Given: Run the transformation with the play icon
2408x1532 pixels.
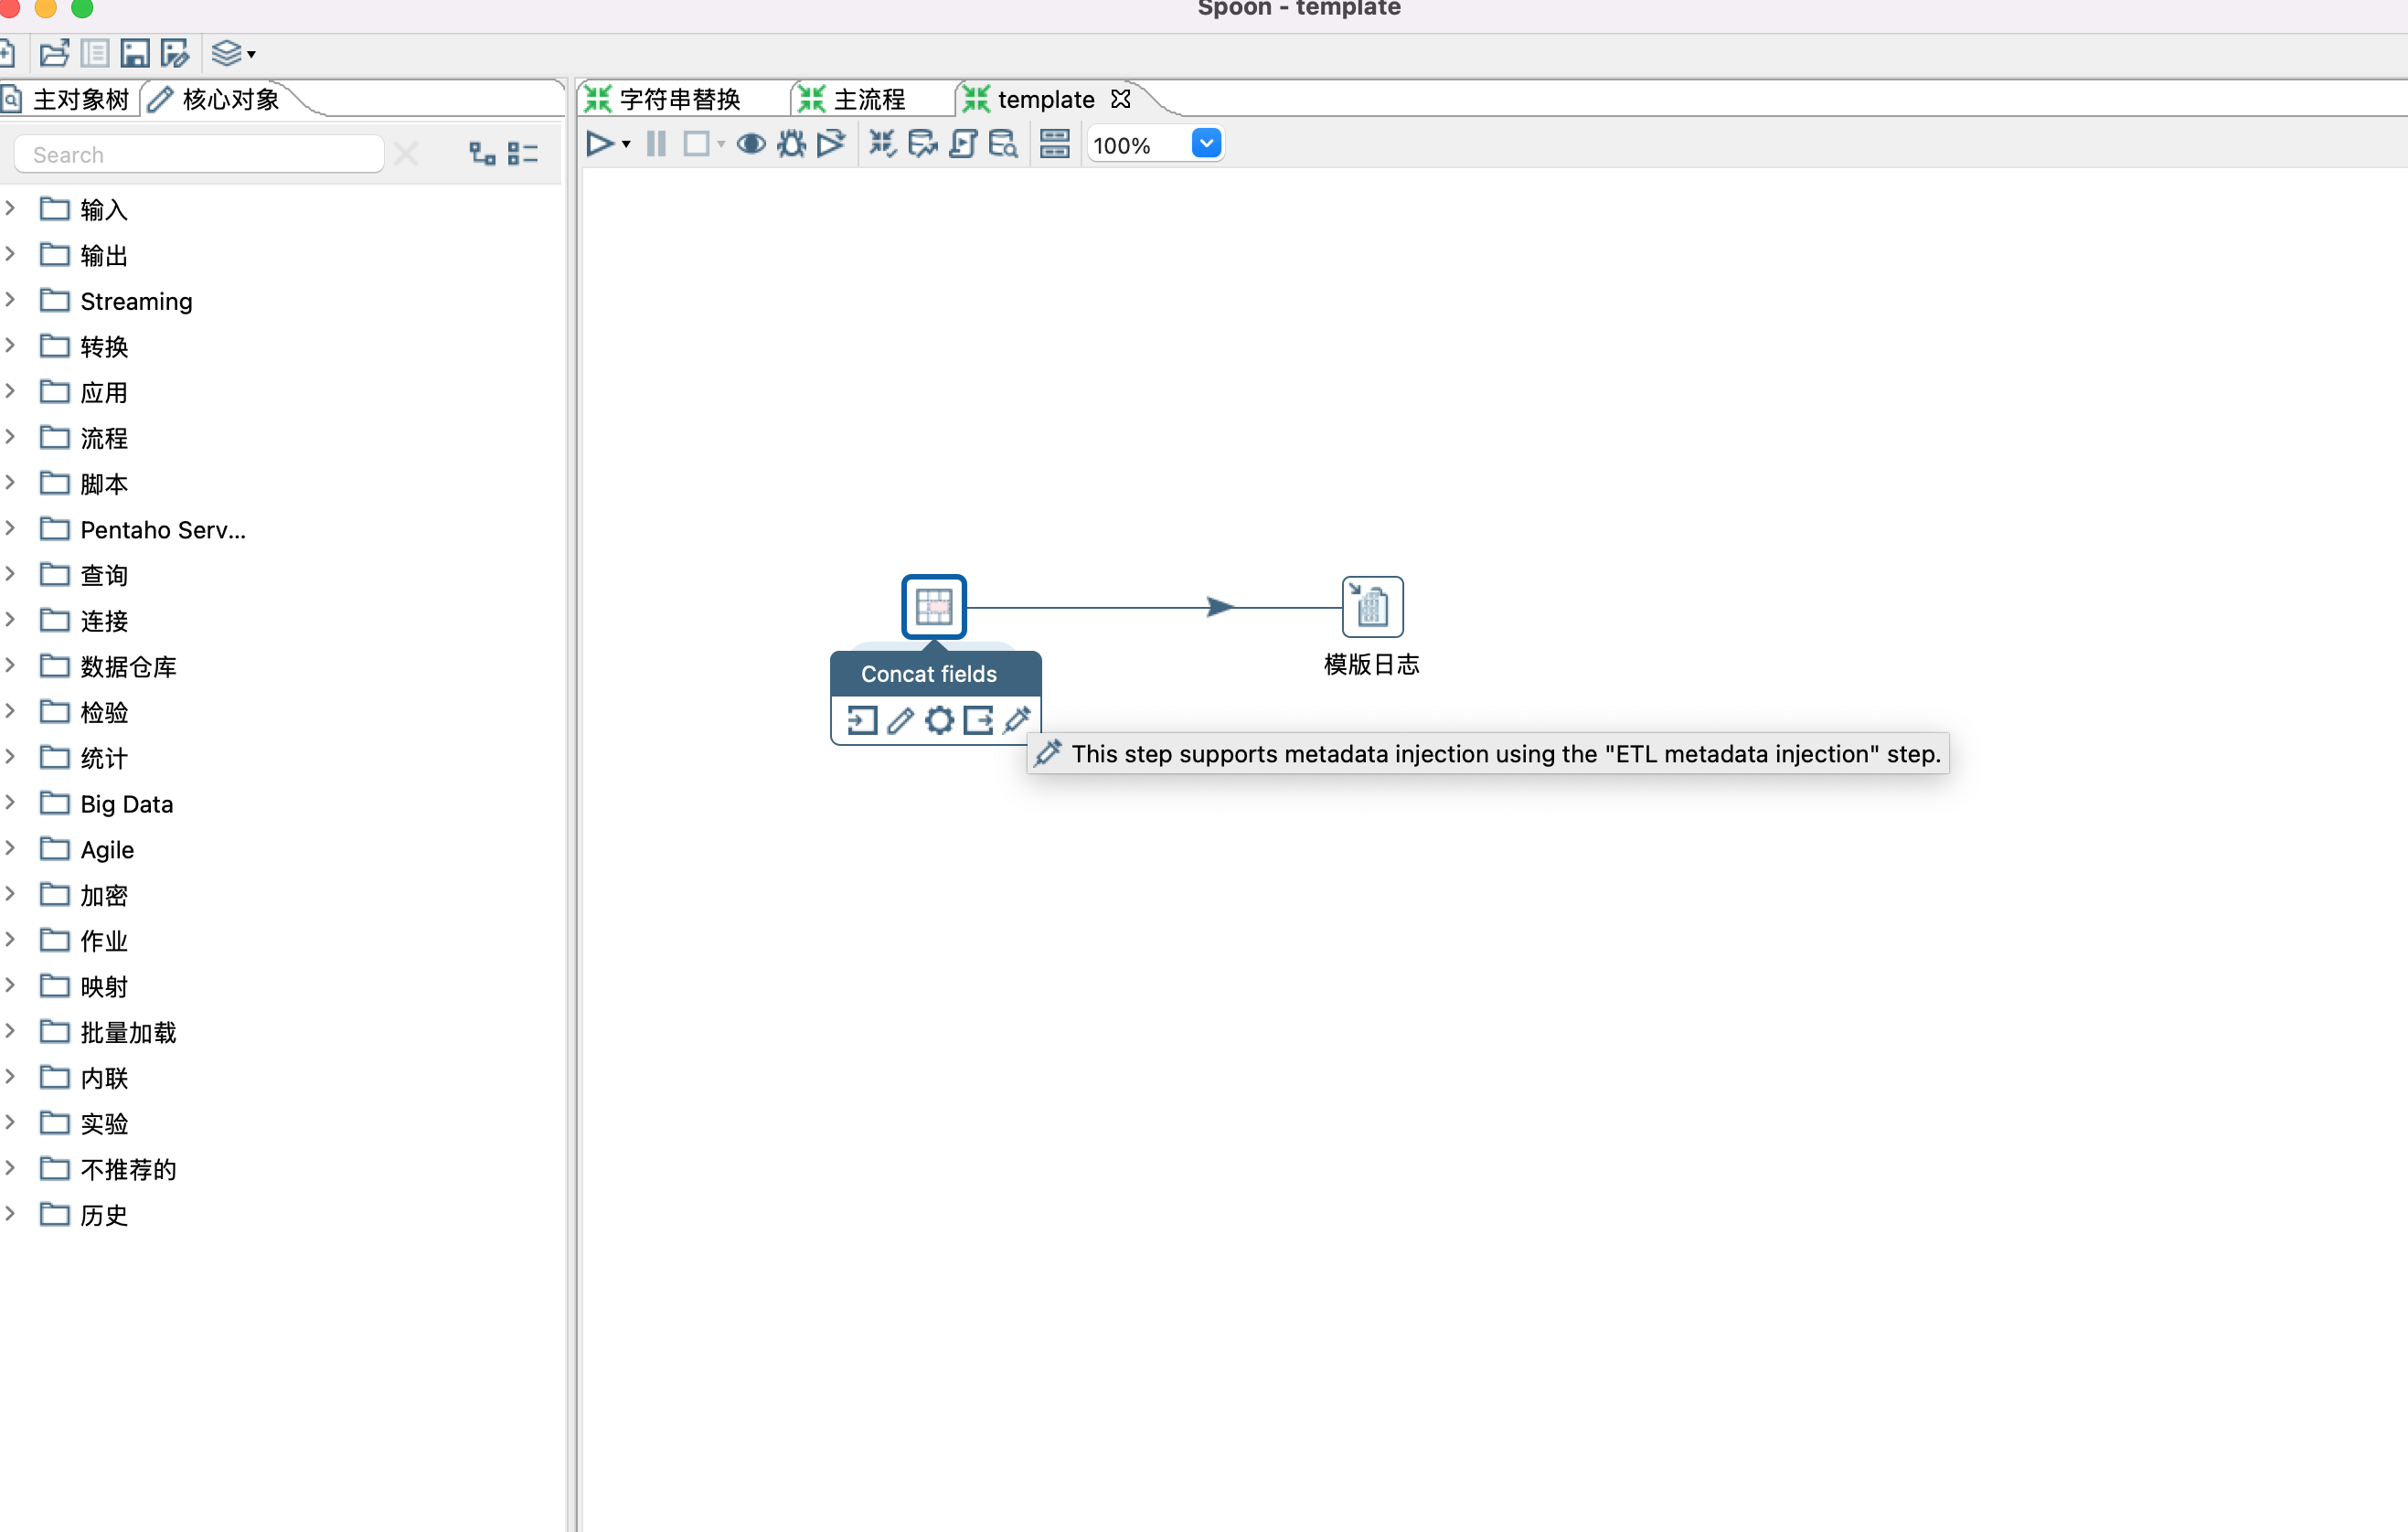Looking at the screenshot, I should coord(599,145).
